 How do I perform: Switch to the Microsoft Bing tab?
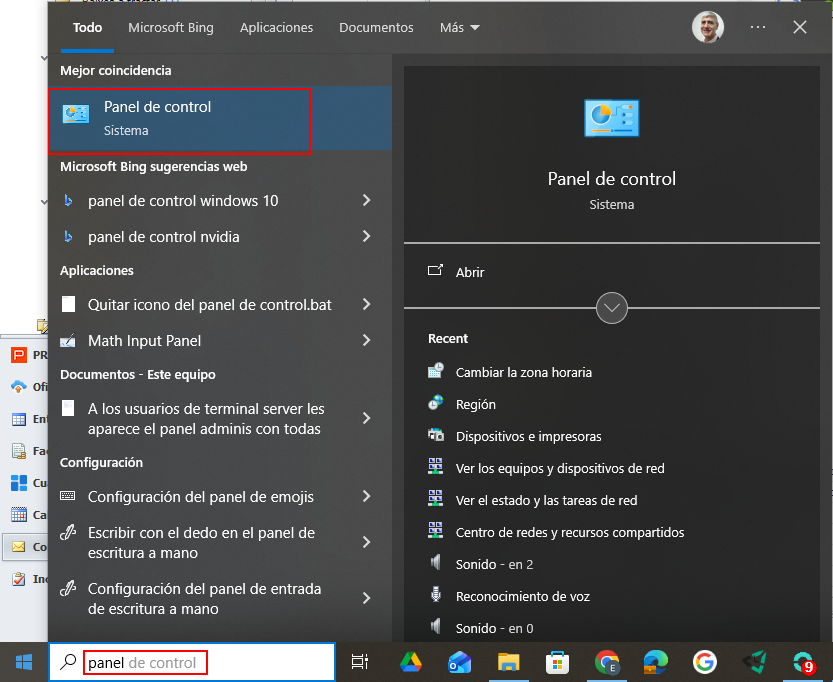pos(171,28)
